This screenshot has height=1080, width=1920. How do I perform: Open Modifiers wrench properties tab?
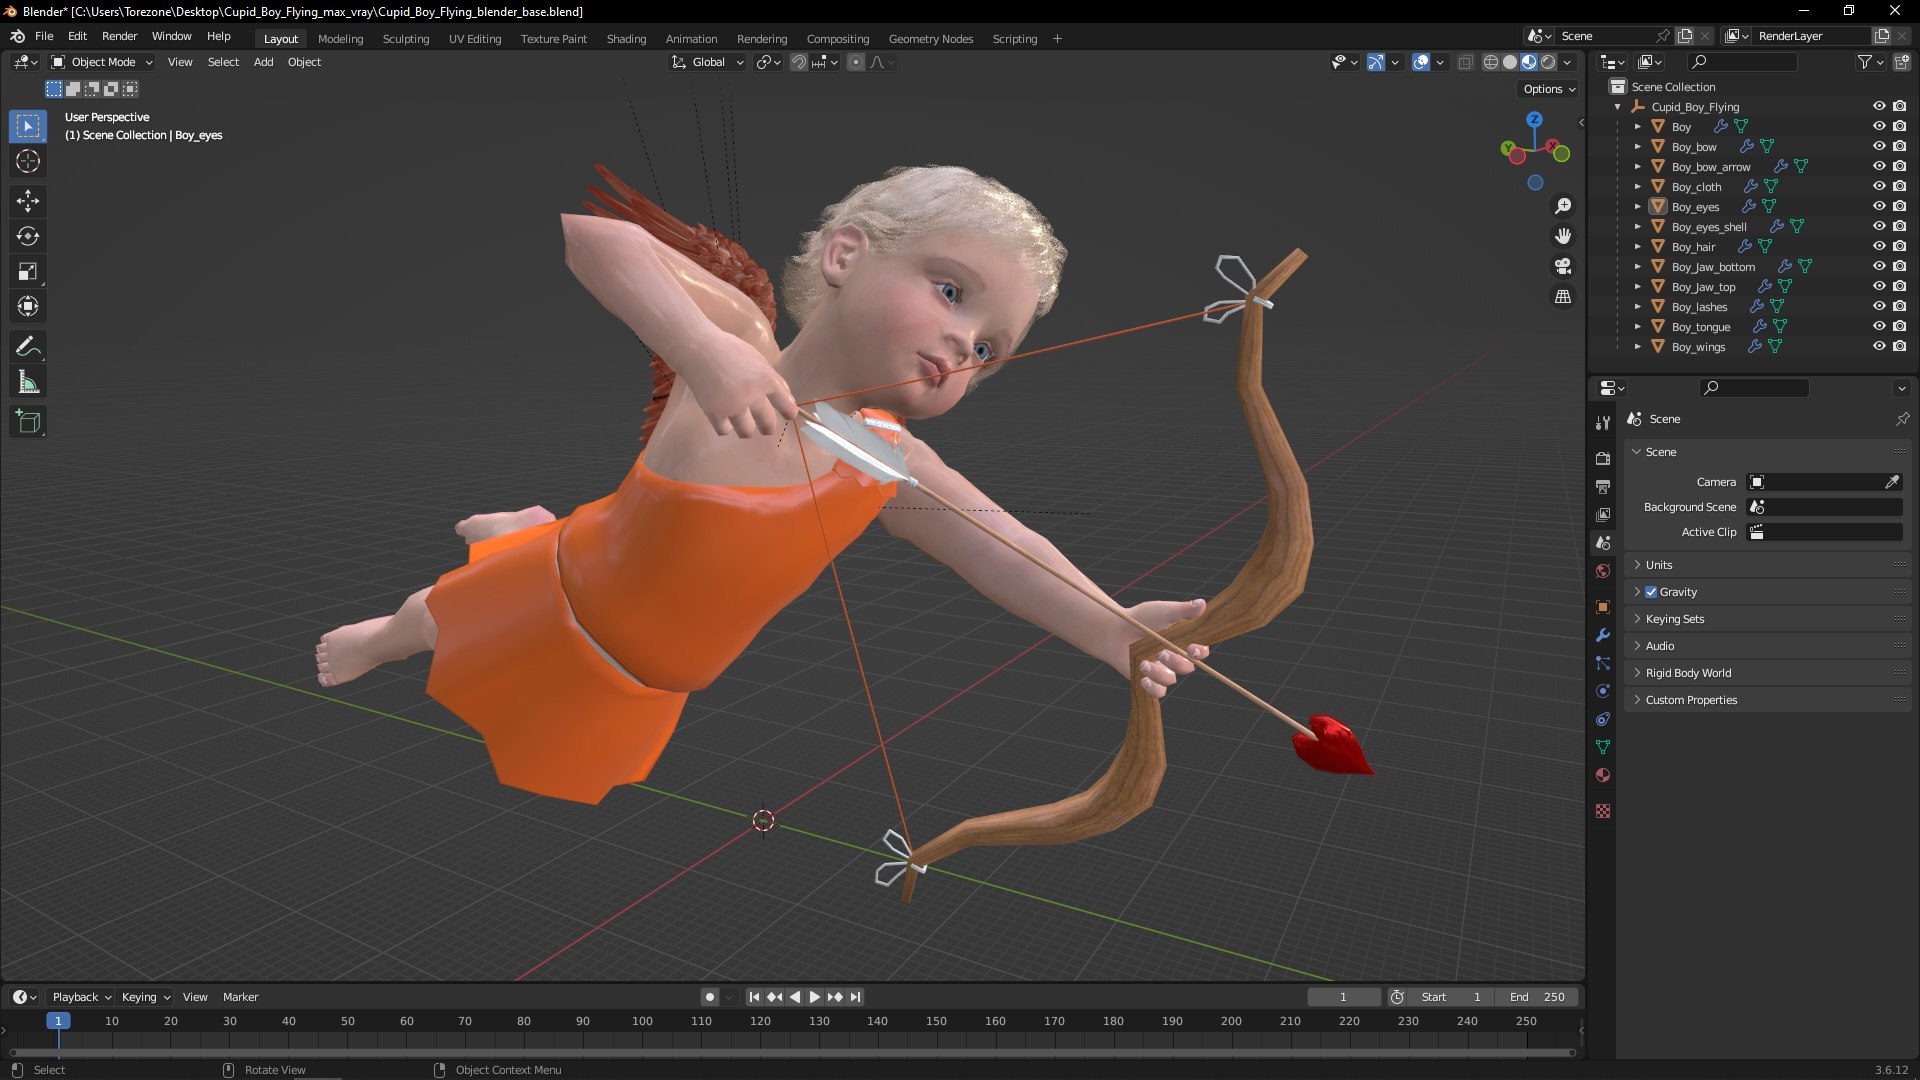click(1603, 635)
